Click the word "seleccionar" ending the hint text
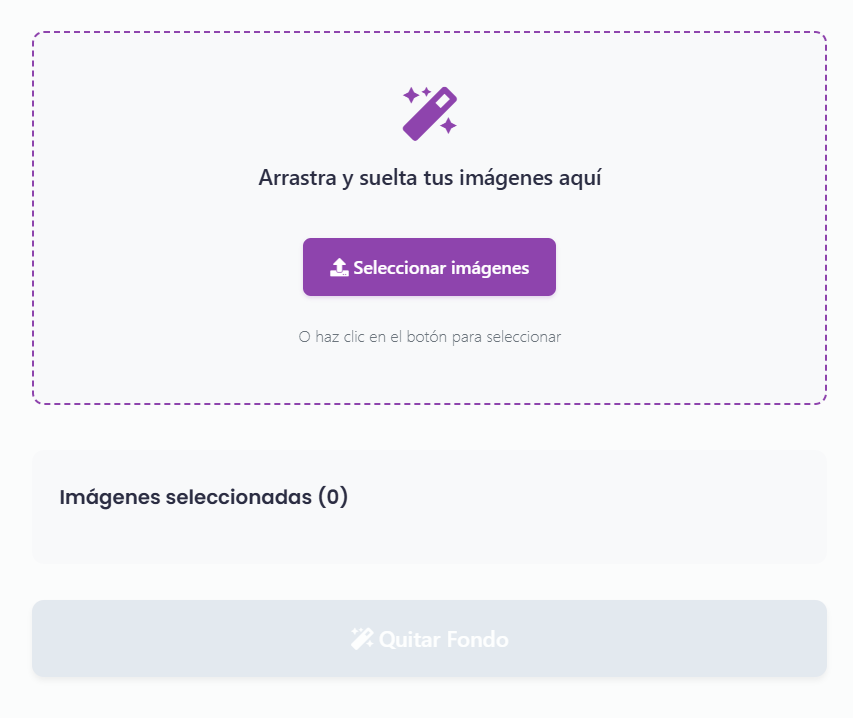The width and height of the screenshot is (853, 718). click(523, 337)
